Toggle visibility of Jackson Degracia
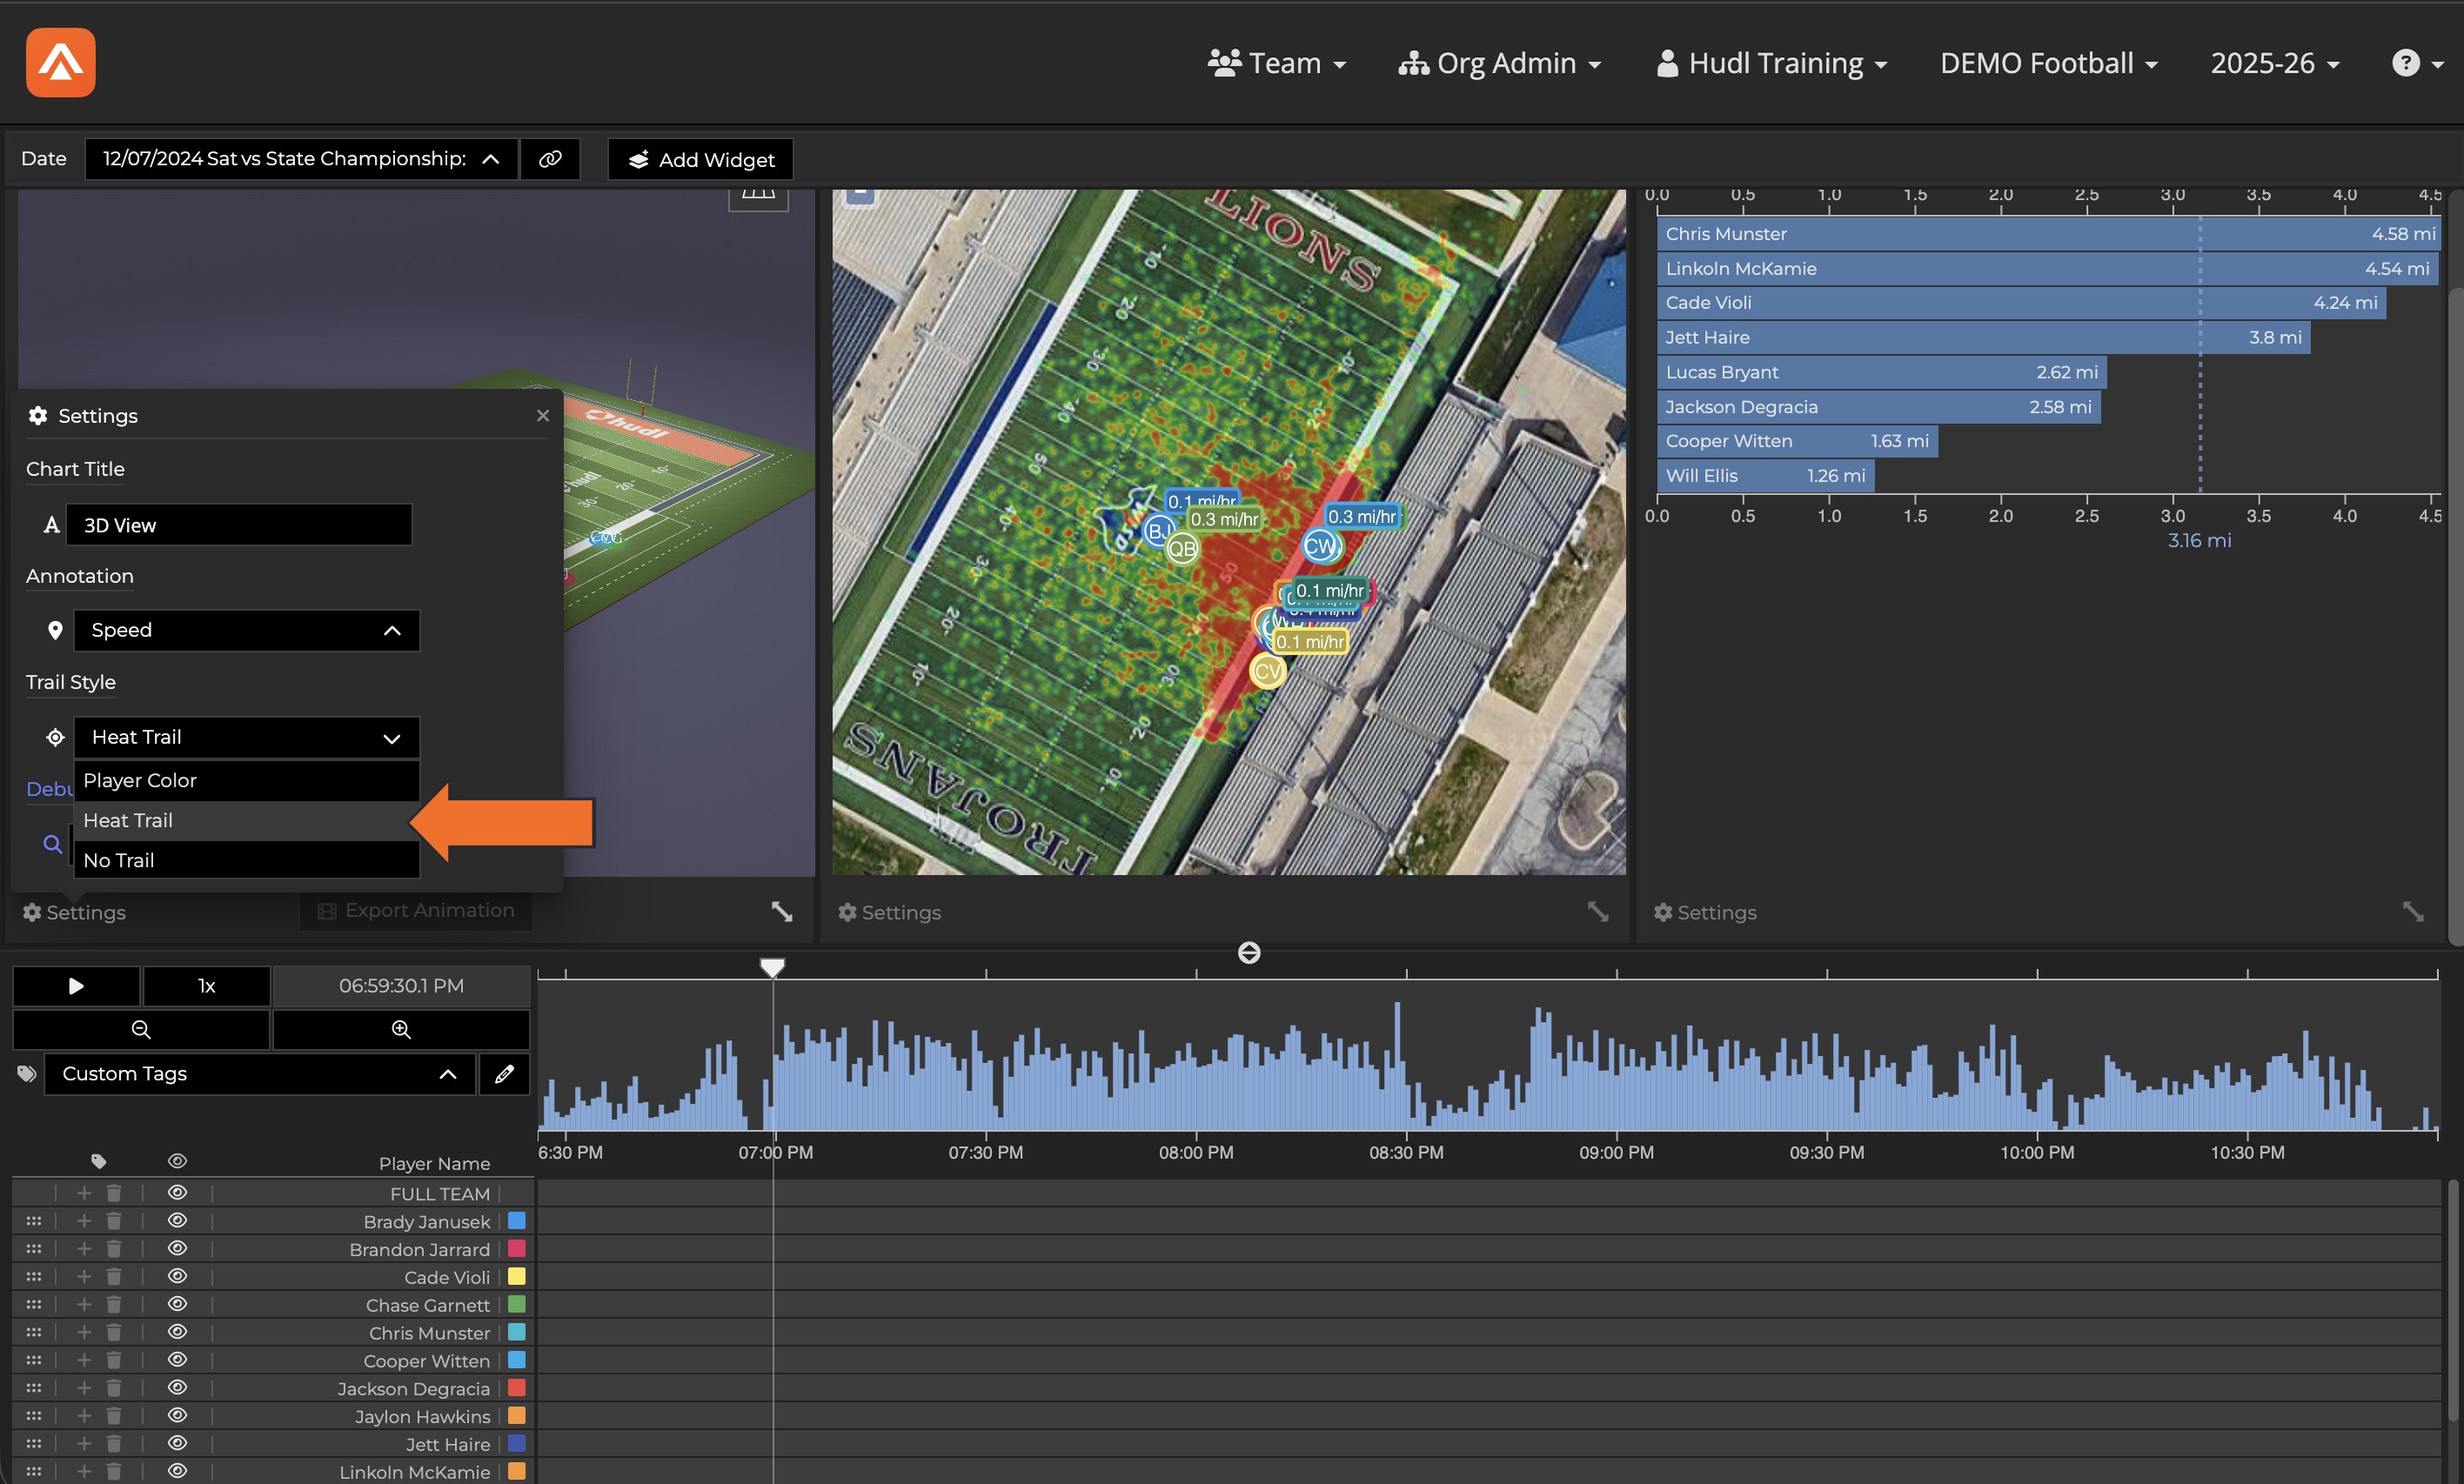2464x1484 pixels. point(177,1388)
